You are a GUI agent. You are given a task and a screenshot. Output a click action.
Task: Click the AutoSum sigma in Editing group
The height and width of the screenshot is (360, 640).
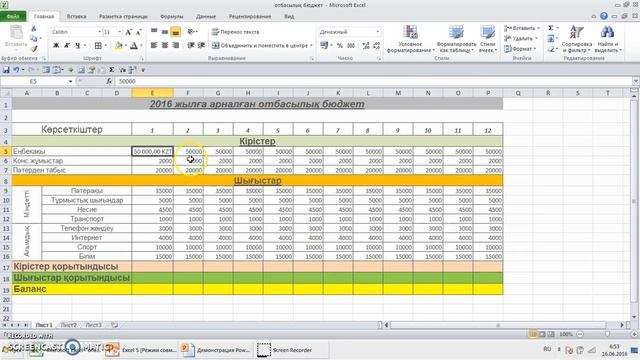pyautogui.click(x=551, y=28)
